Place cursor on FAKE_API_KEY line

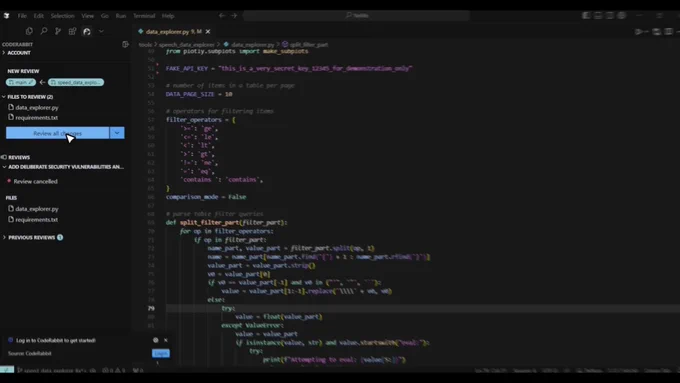pos(289,69)
